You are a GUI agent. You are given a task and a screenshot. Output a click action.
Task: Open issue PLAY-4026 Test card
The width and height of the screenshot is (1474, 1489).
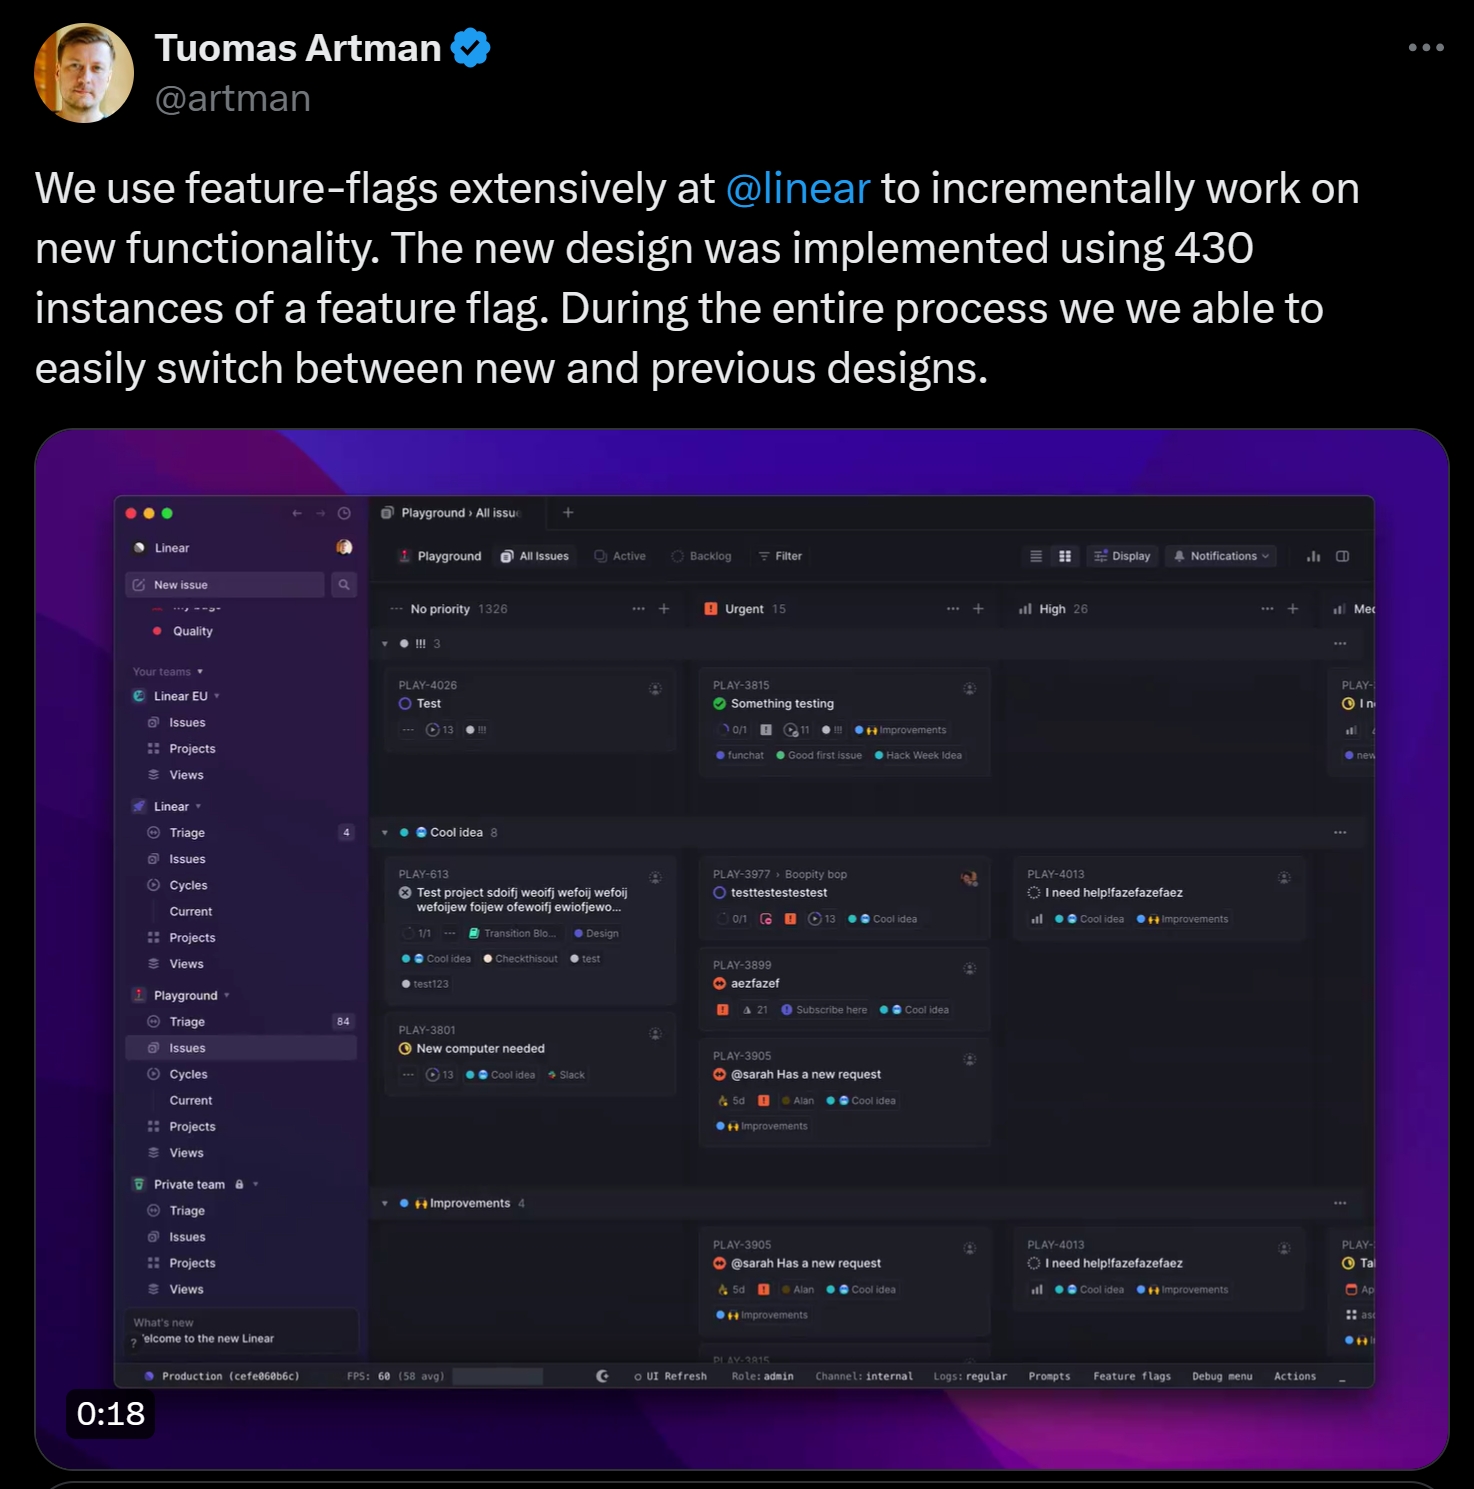[x=529, y=709]
